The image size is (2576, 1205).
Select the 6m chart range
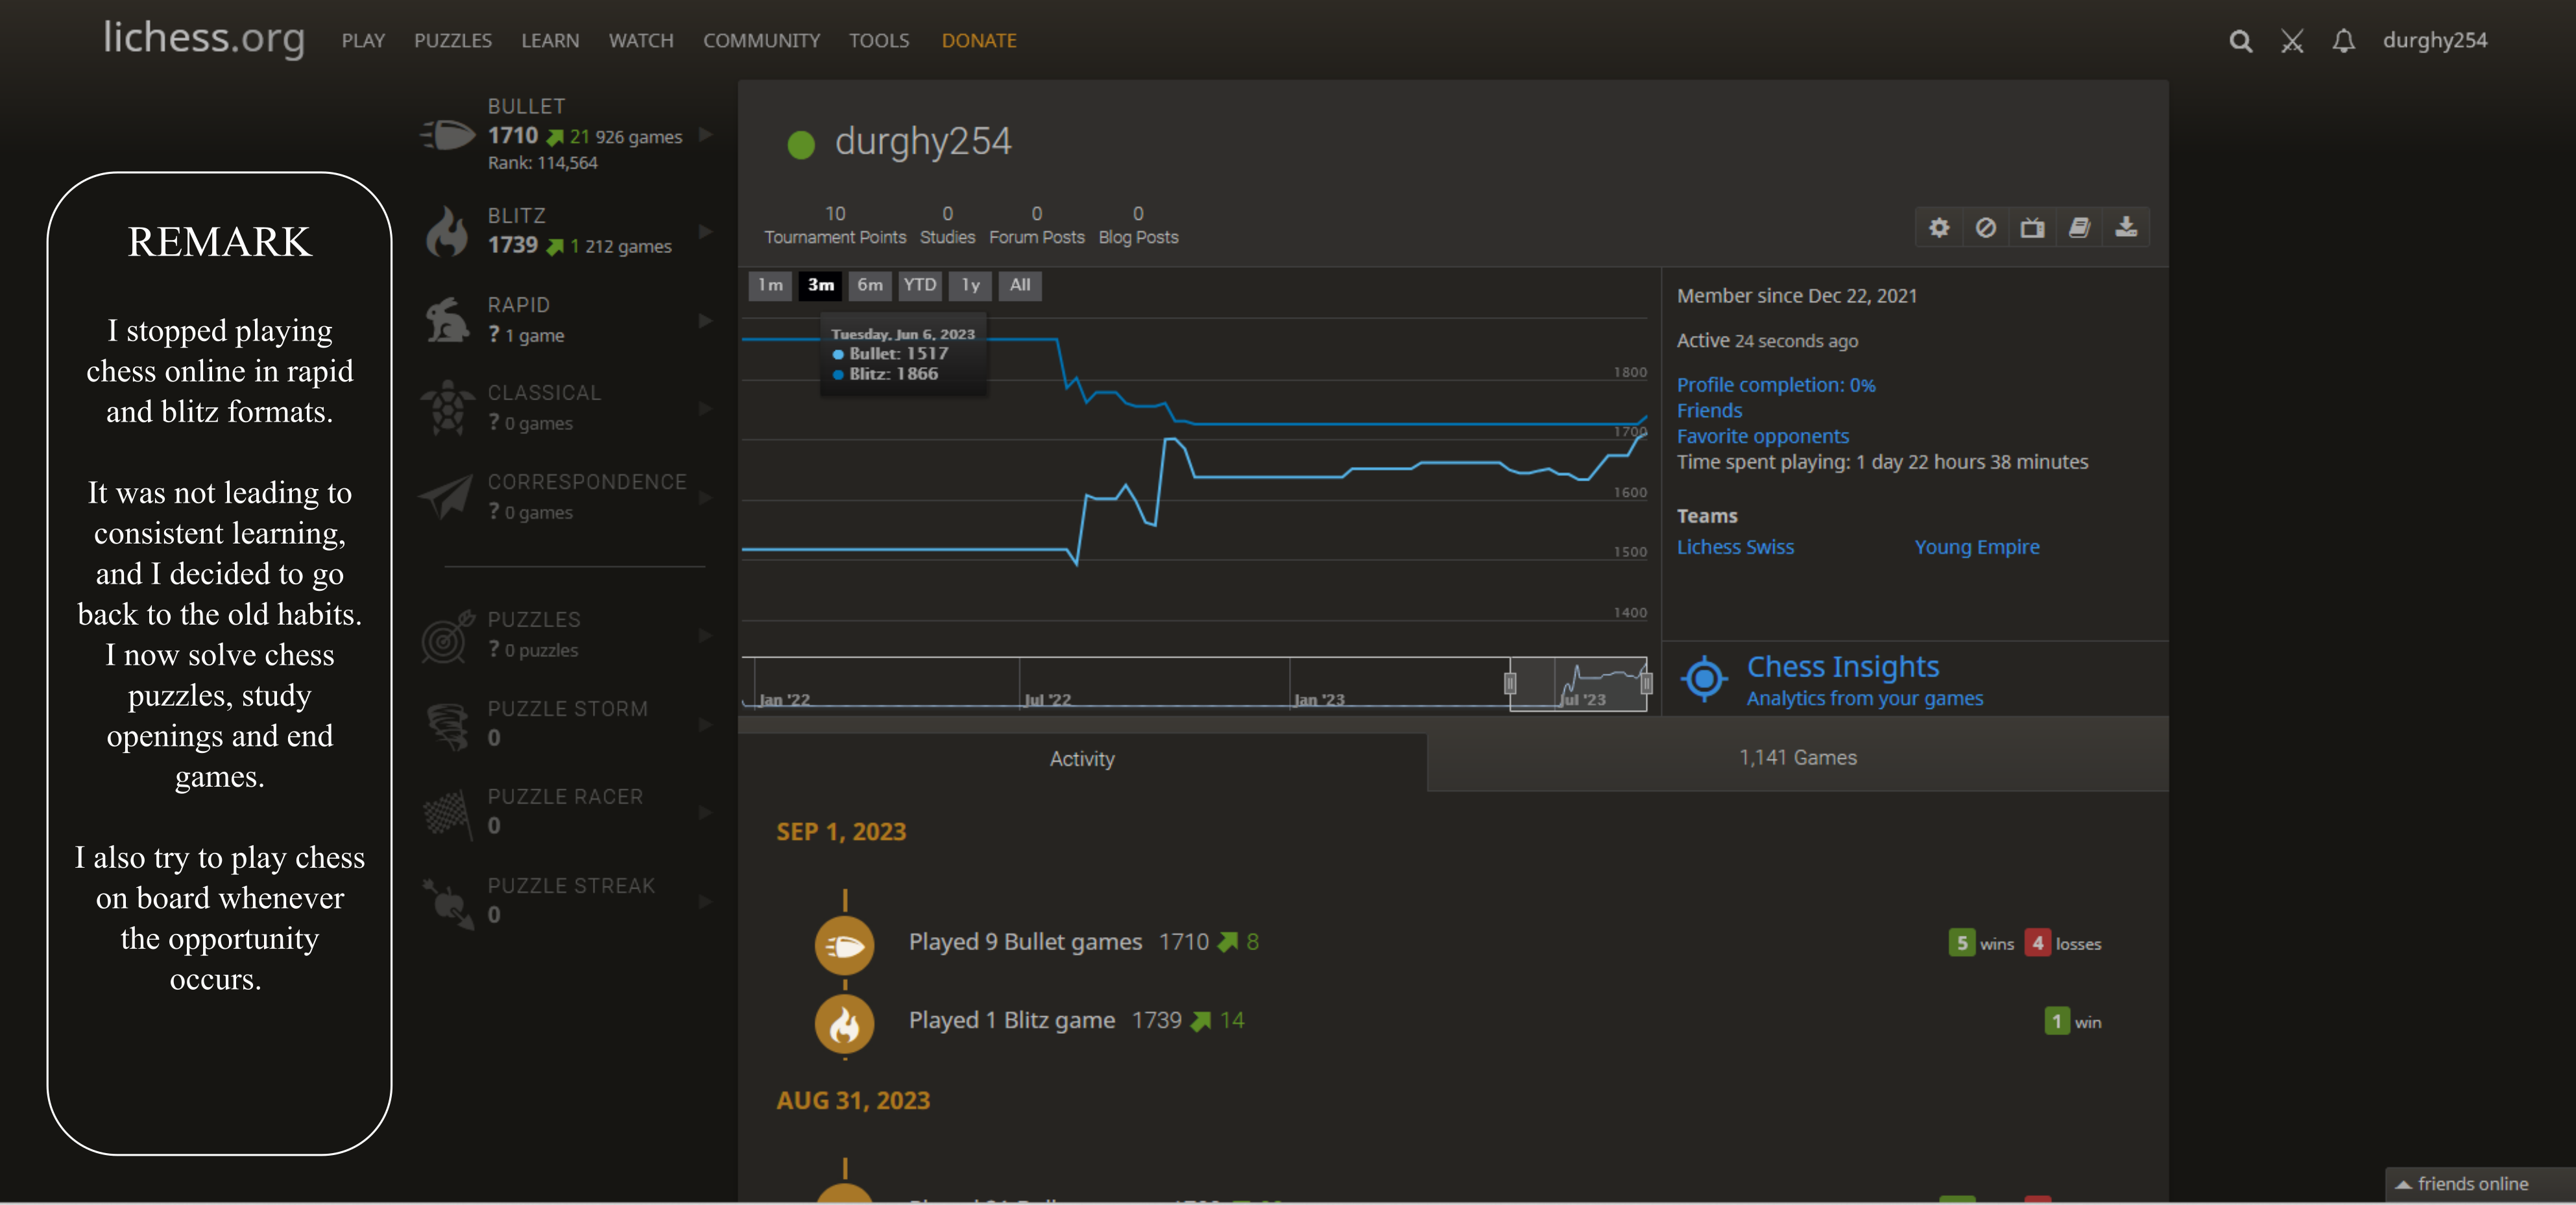coord(870,285)
